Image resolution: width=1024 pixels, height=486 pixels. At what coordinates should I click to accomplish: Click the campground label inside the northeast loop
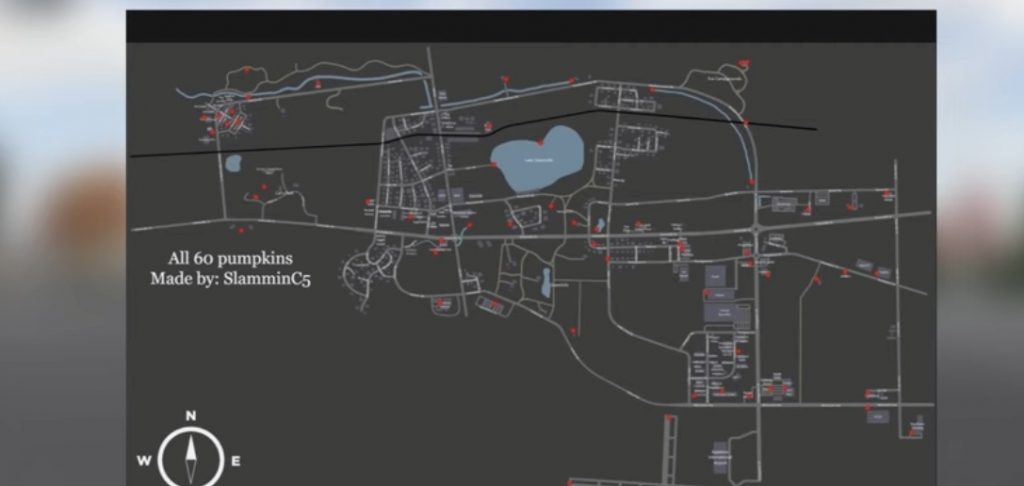723,79
